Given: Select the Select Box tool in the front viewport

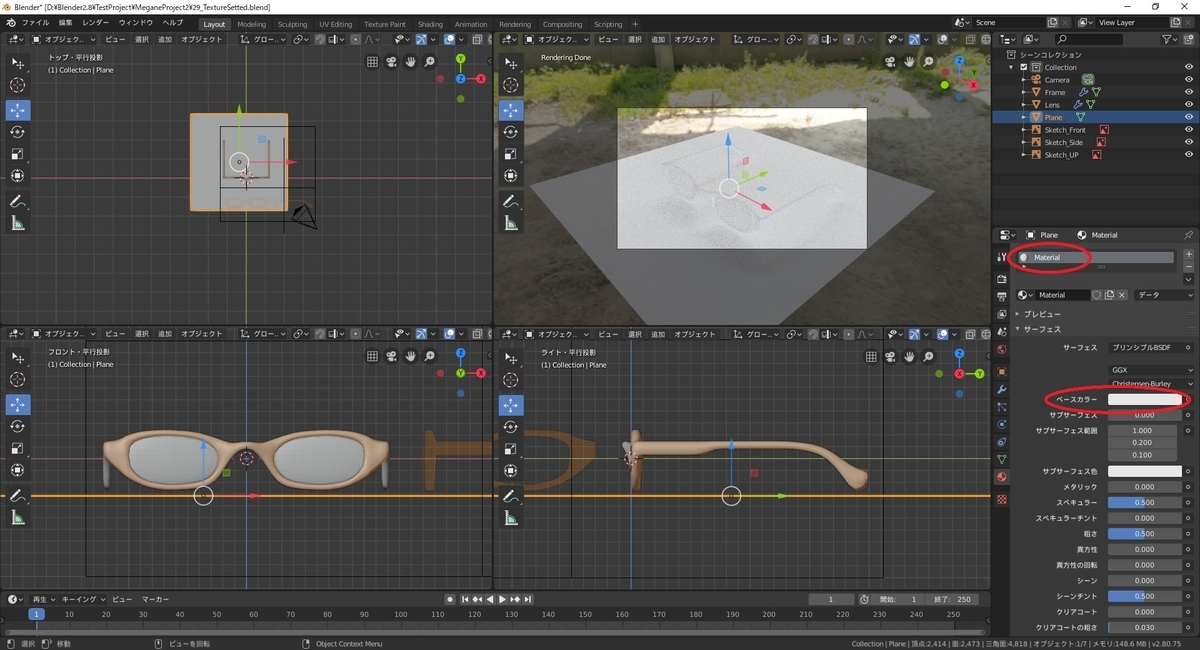Looking at the screenshot, I should point(17,358).
